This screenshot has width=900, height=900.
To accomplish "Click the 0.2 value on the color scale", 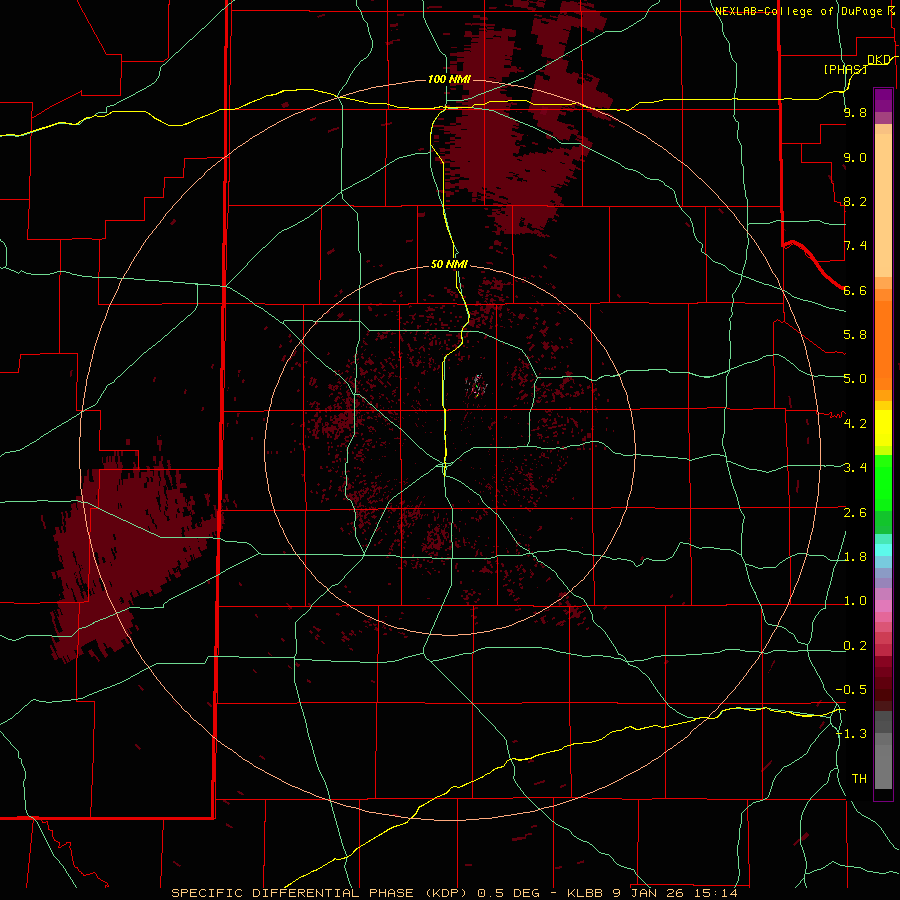I will 855,645.
